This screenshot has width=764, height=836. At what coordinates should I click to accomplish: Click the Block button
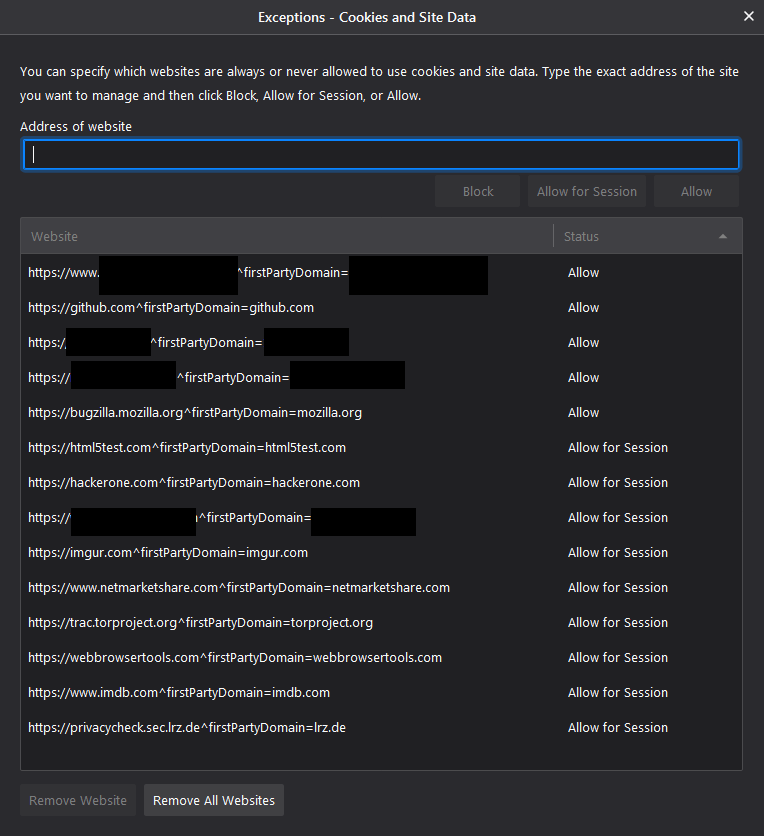pos(477,191)
